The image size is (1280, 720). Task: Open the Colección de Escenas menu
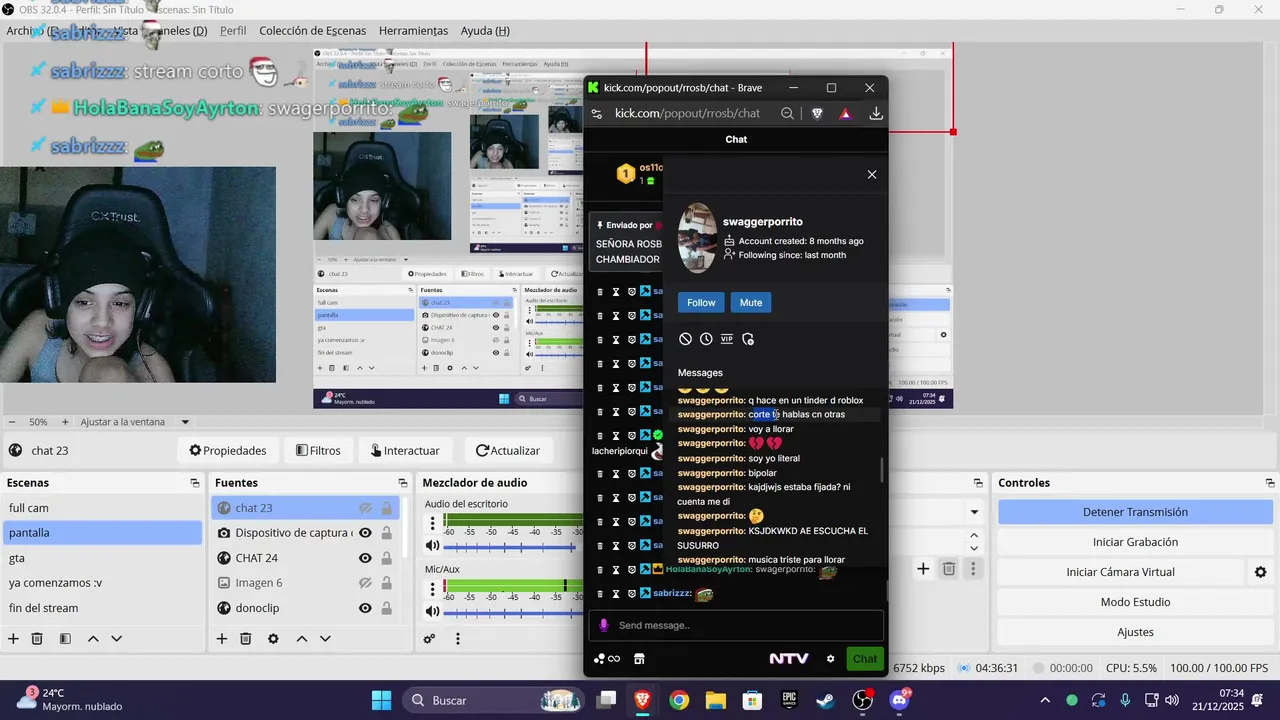(313, 31)
